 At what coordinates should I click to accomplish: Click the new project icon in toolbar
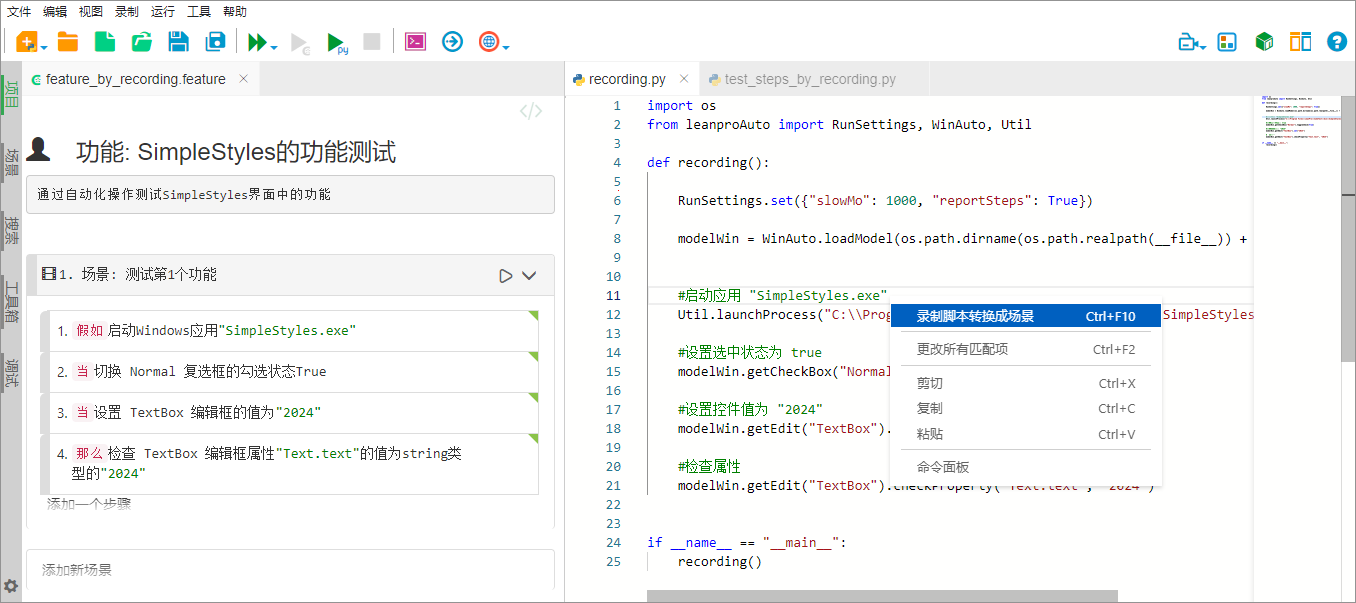[x=26, y=42]
